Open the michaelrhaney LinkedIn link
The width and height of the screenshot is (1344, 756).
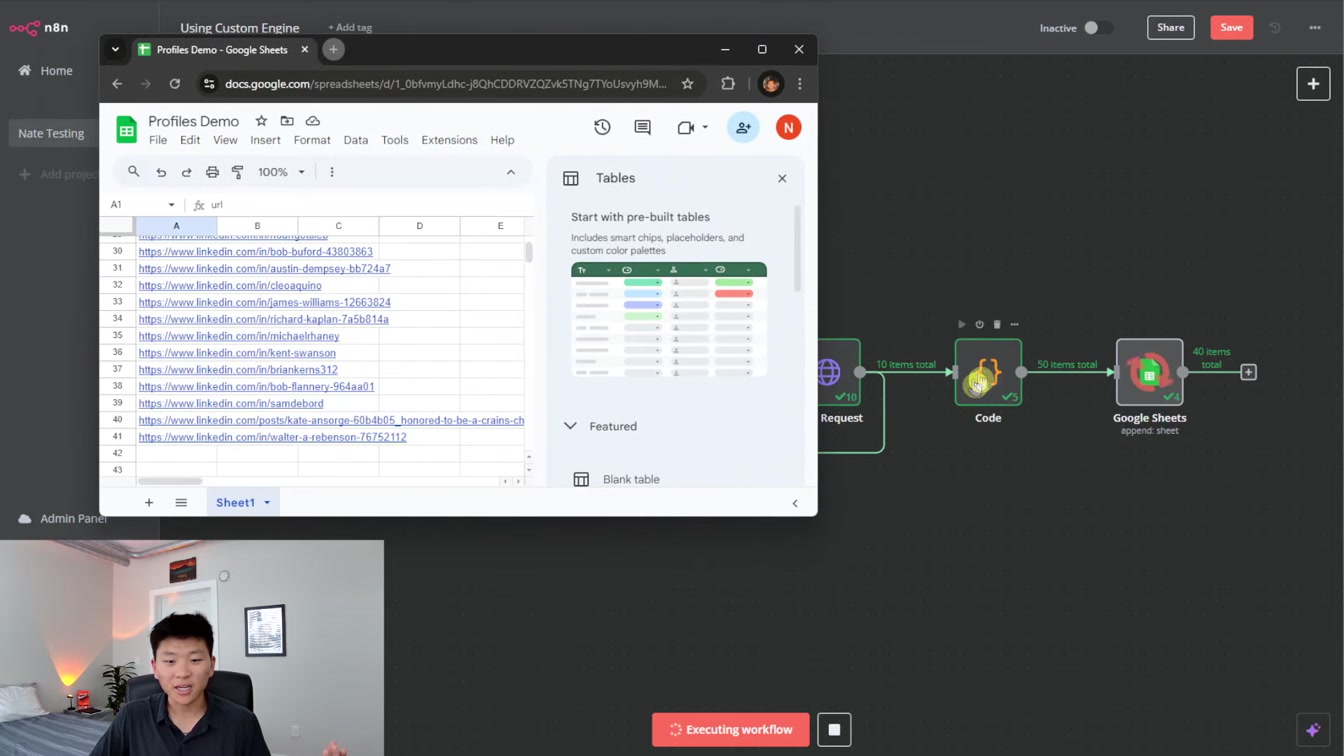(238, 336)
